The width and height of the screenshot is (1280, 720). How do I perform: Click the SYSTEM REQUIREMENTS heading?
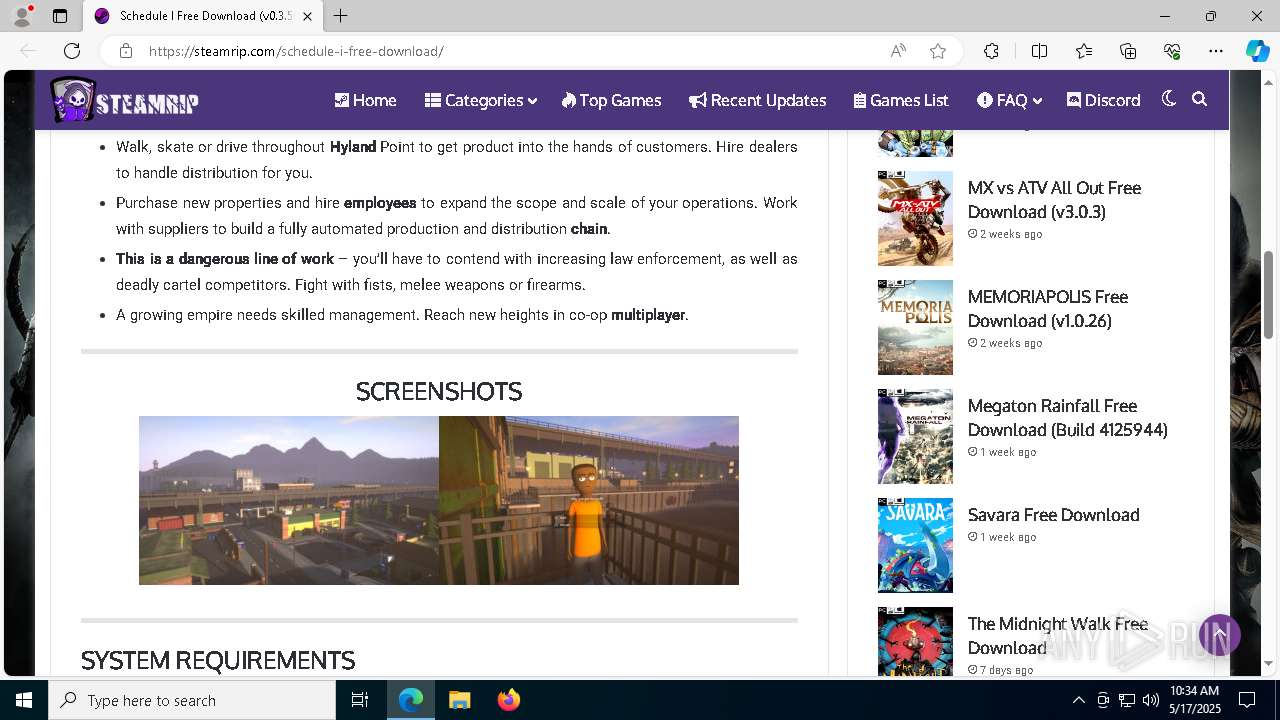point(218,661)
